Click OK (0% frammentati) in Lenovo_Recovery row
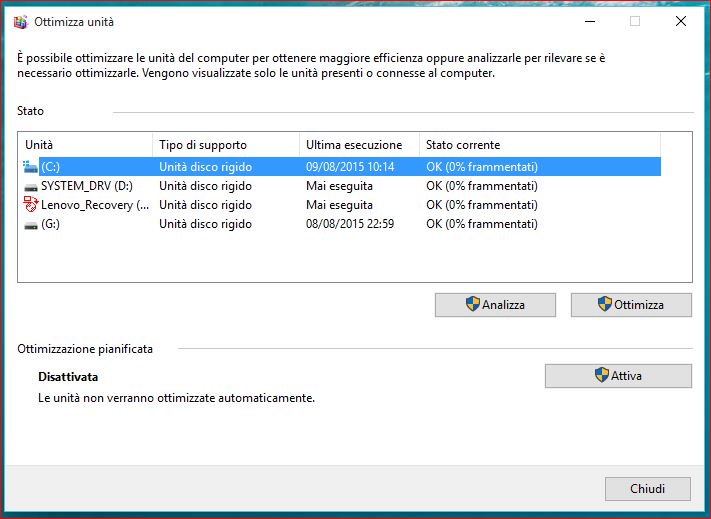 coord(482,205)
